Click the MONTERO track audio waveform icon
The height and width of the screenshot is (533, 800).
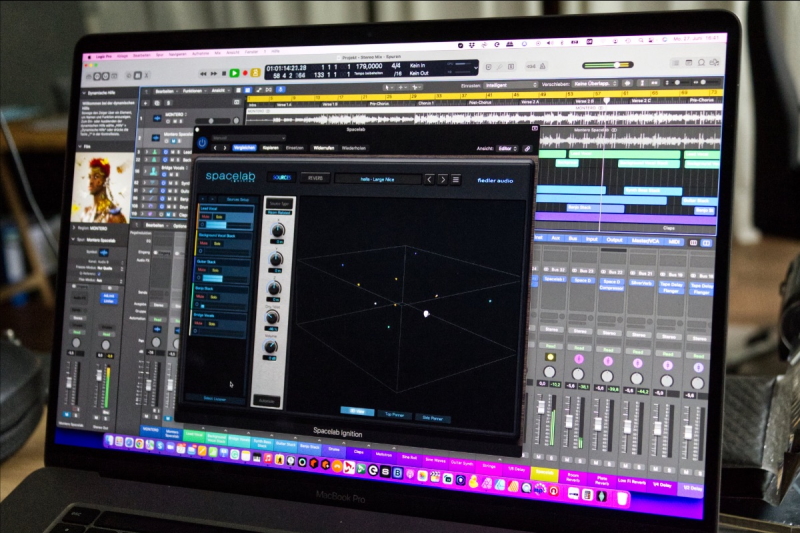(x=157, y=118)
